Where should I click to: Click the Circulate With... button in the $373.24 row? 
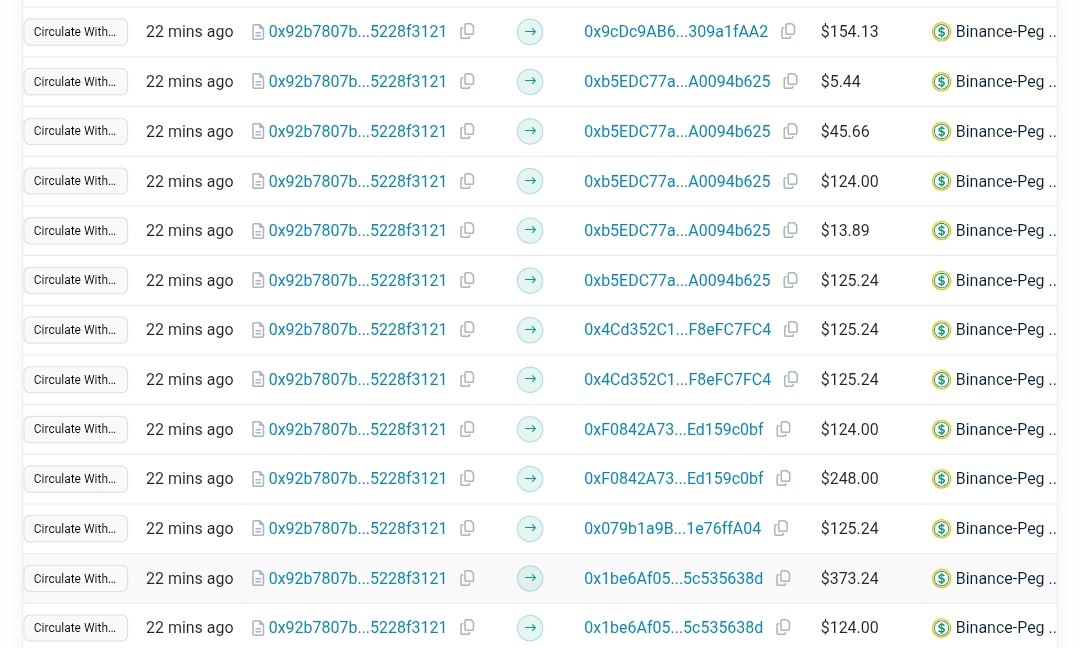coord(75,578)
